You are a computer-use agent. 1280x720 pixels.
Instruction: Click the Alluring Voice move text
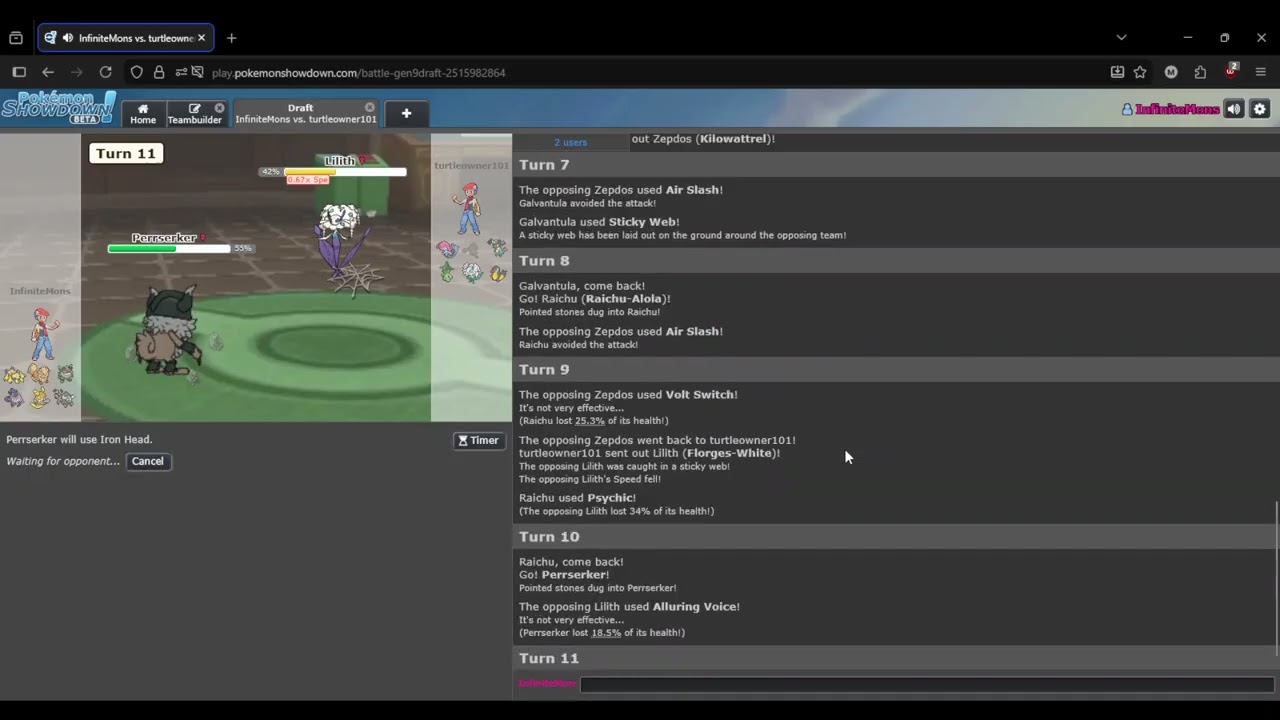tap(696, 607)
